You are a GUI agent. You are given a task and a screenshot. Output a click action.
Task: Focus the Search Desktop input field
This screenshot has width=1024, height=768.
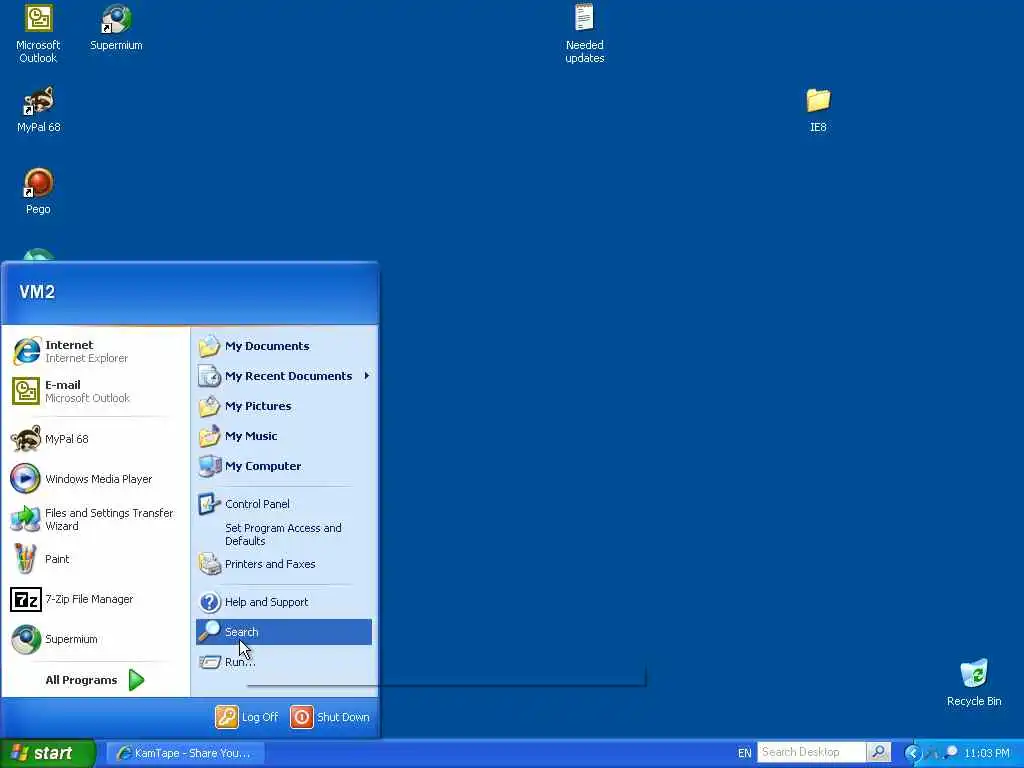[x=812, y=752]
